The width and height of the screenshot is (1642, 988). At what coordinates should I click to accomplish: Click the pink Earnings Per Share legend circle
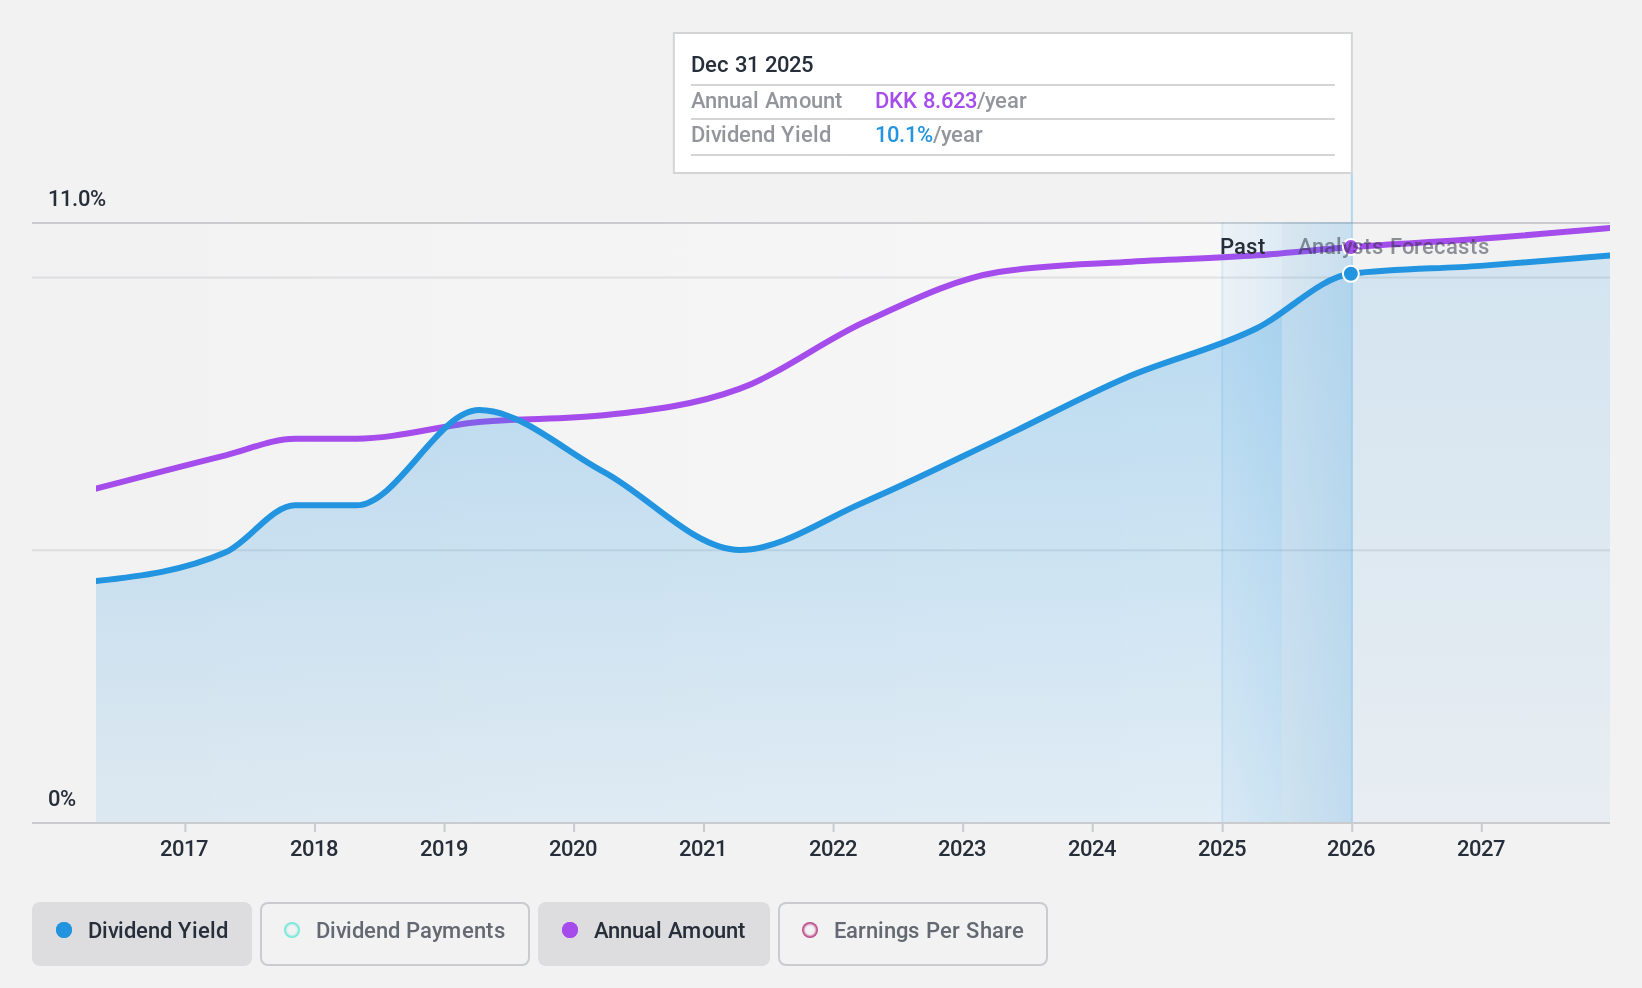pyautogui.click(x=810, y=930)
